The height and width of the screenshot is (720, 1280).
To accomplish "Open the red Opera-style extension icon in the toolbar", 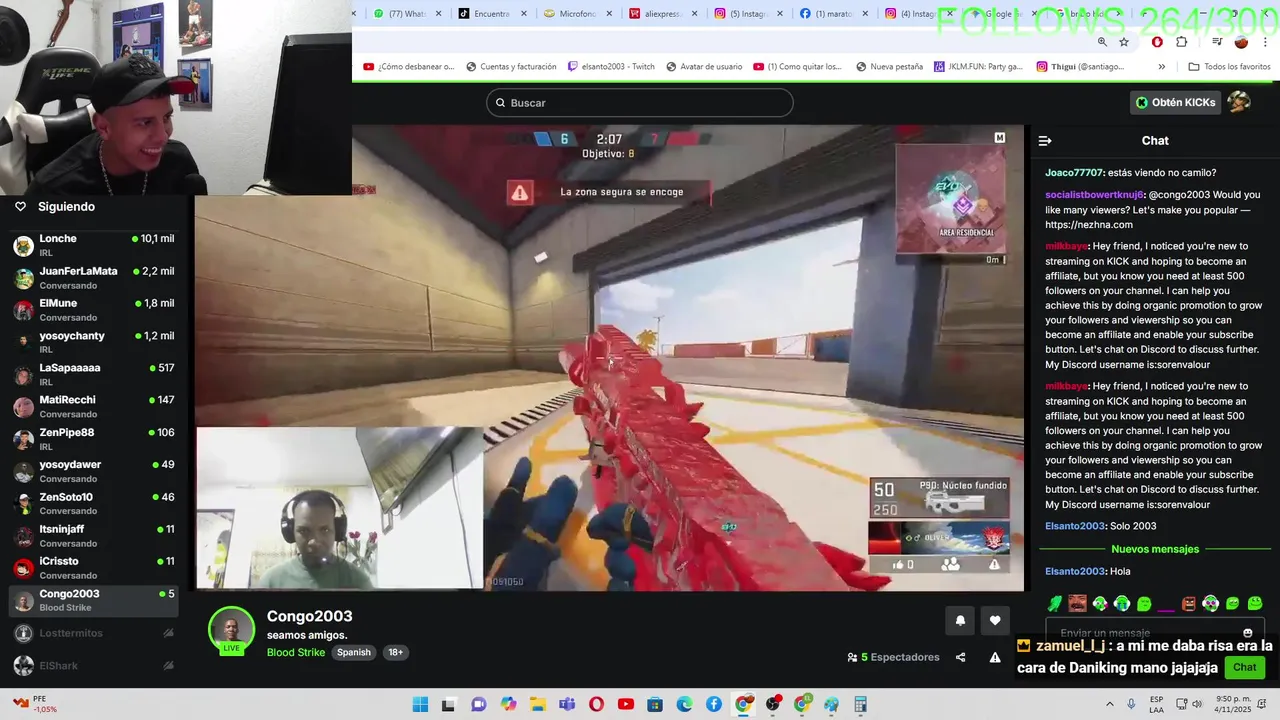I will (x=1157, y=42).
